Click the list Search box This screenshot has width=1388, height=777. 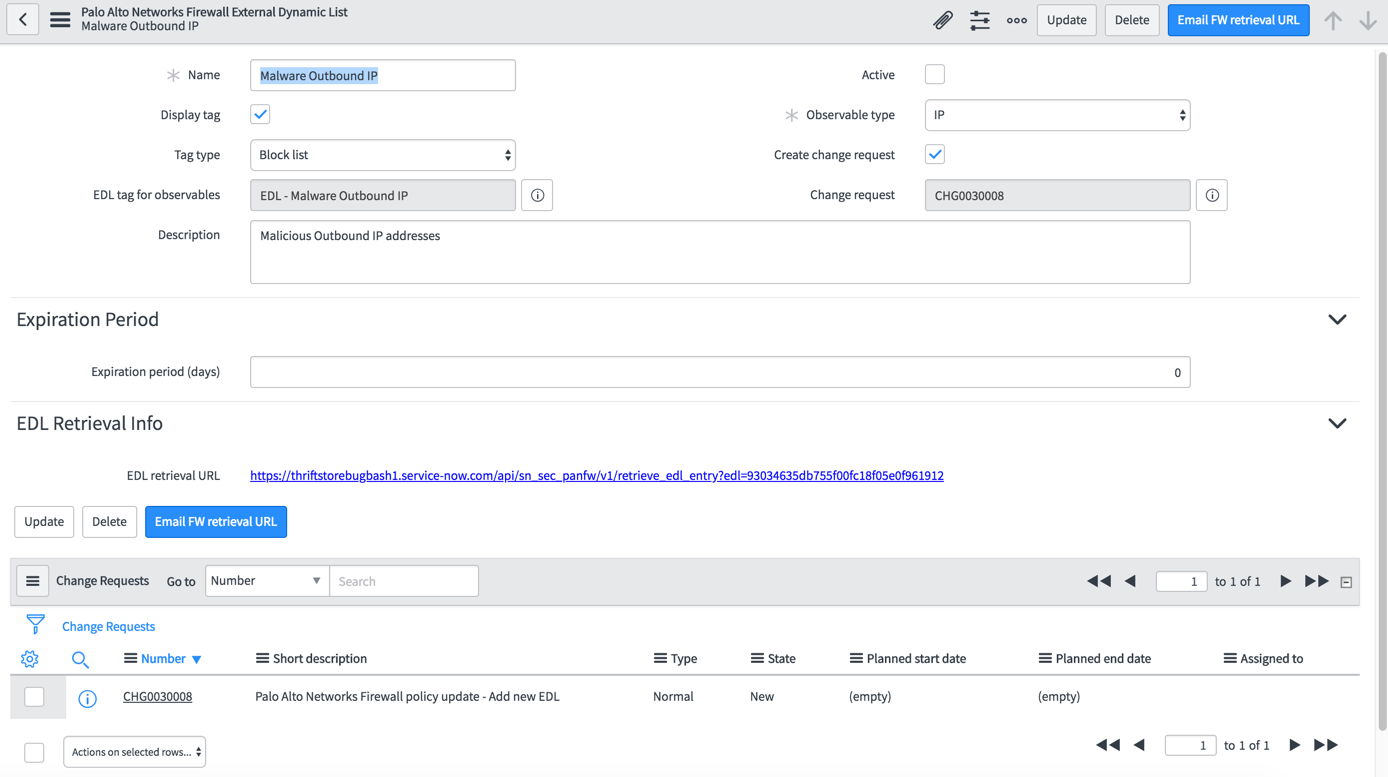[404, 581]
